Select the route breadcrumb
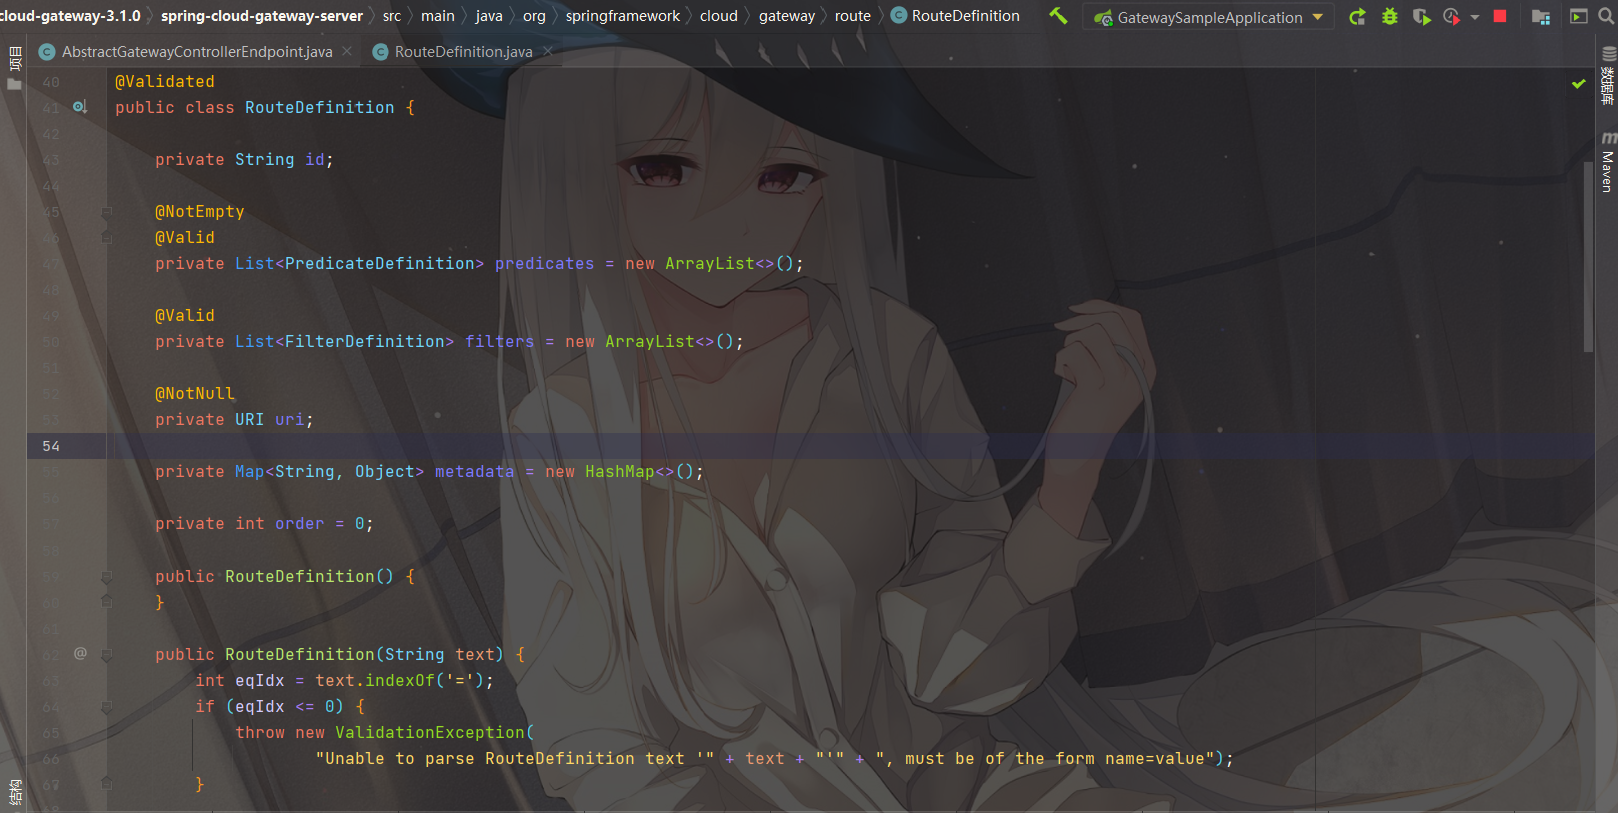Viewport: 1618px width, 813px height. point(853,16)
